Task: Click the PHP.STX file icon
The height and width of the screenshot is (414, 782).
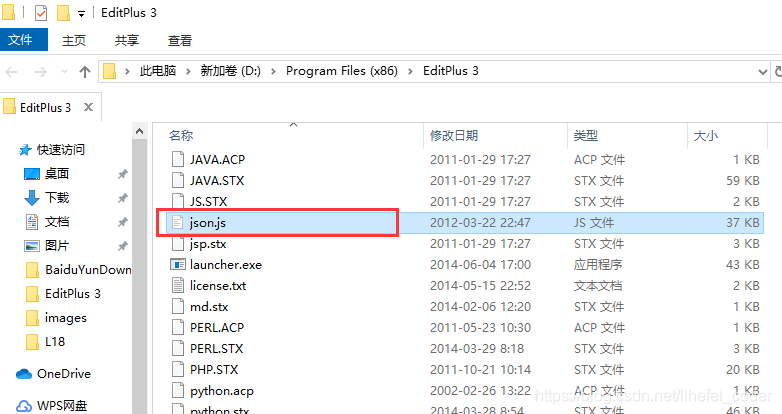Action: click(x=178, y=369)
